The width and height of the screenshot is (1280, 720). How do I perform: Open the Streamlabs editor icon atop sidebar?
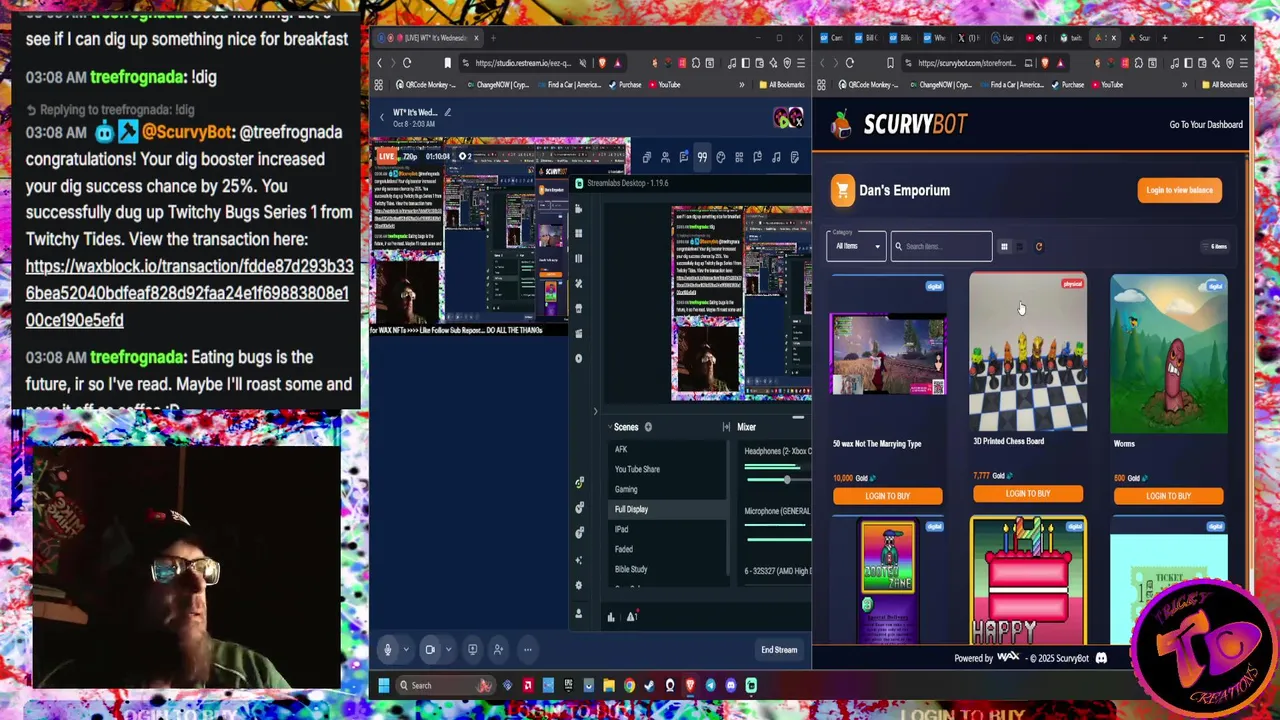(x=578, y=209)
